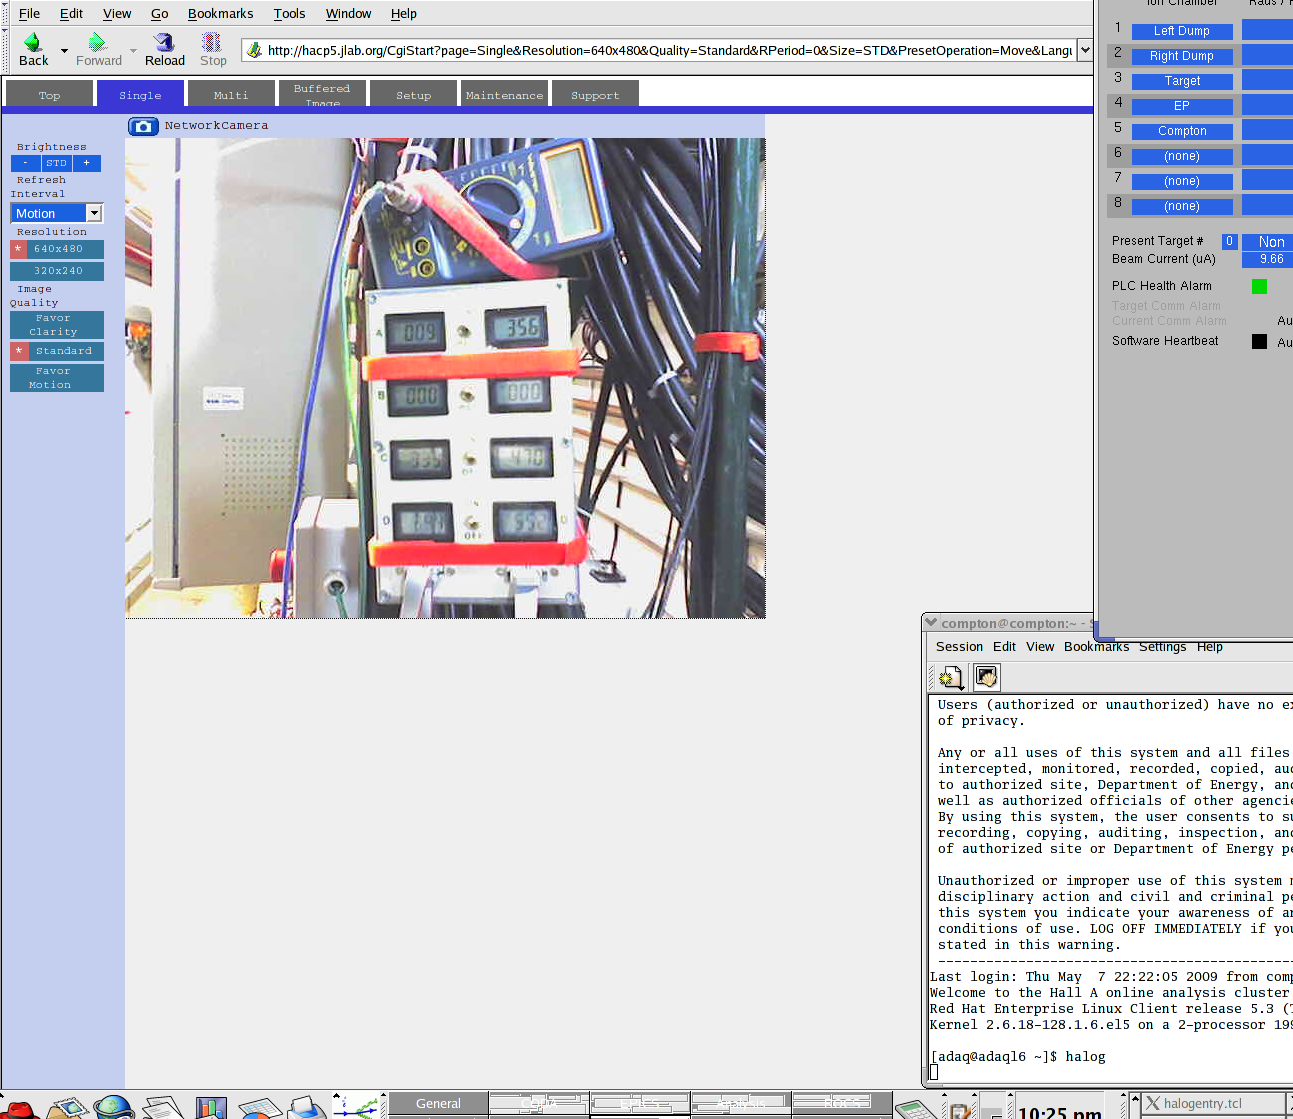This screenshot has height=1119, width=1293.
Task: Click the black Software Heartbeat indicator
Action: pos(1259,341)
